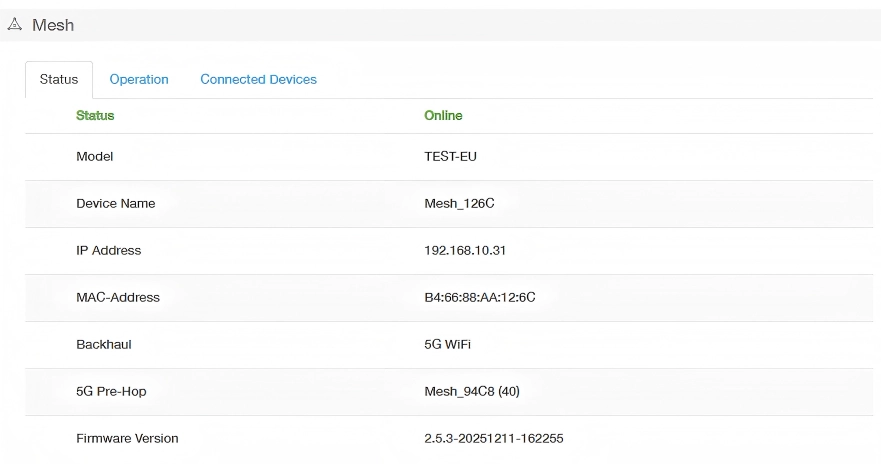Click the 5G Pre-Hop label

click(x=111, y=392)
